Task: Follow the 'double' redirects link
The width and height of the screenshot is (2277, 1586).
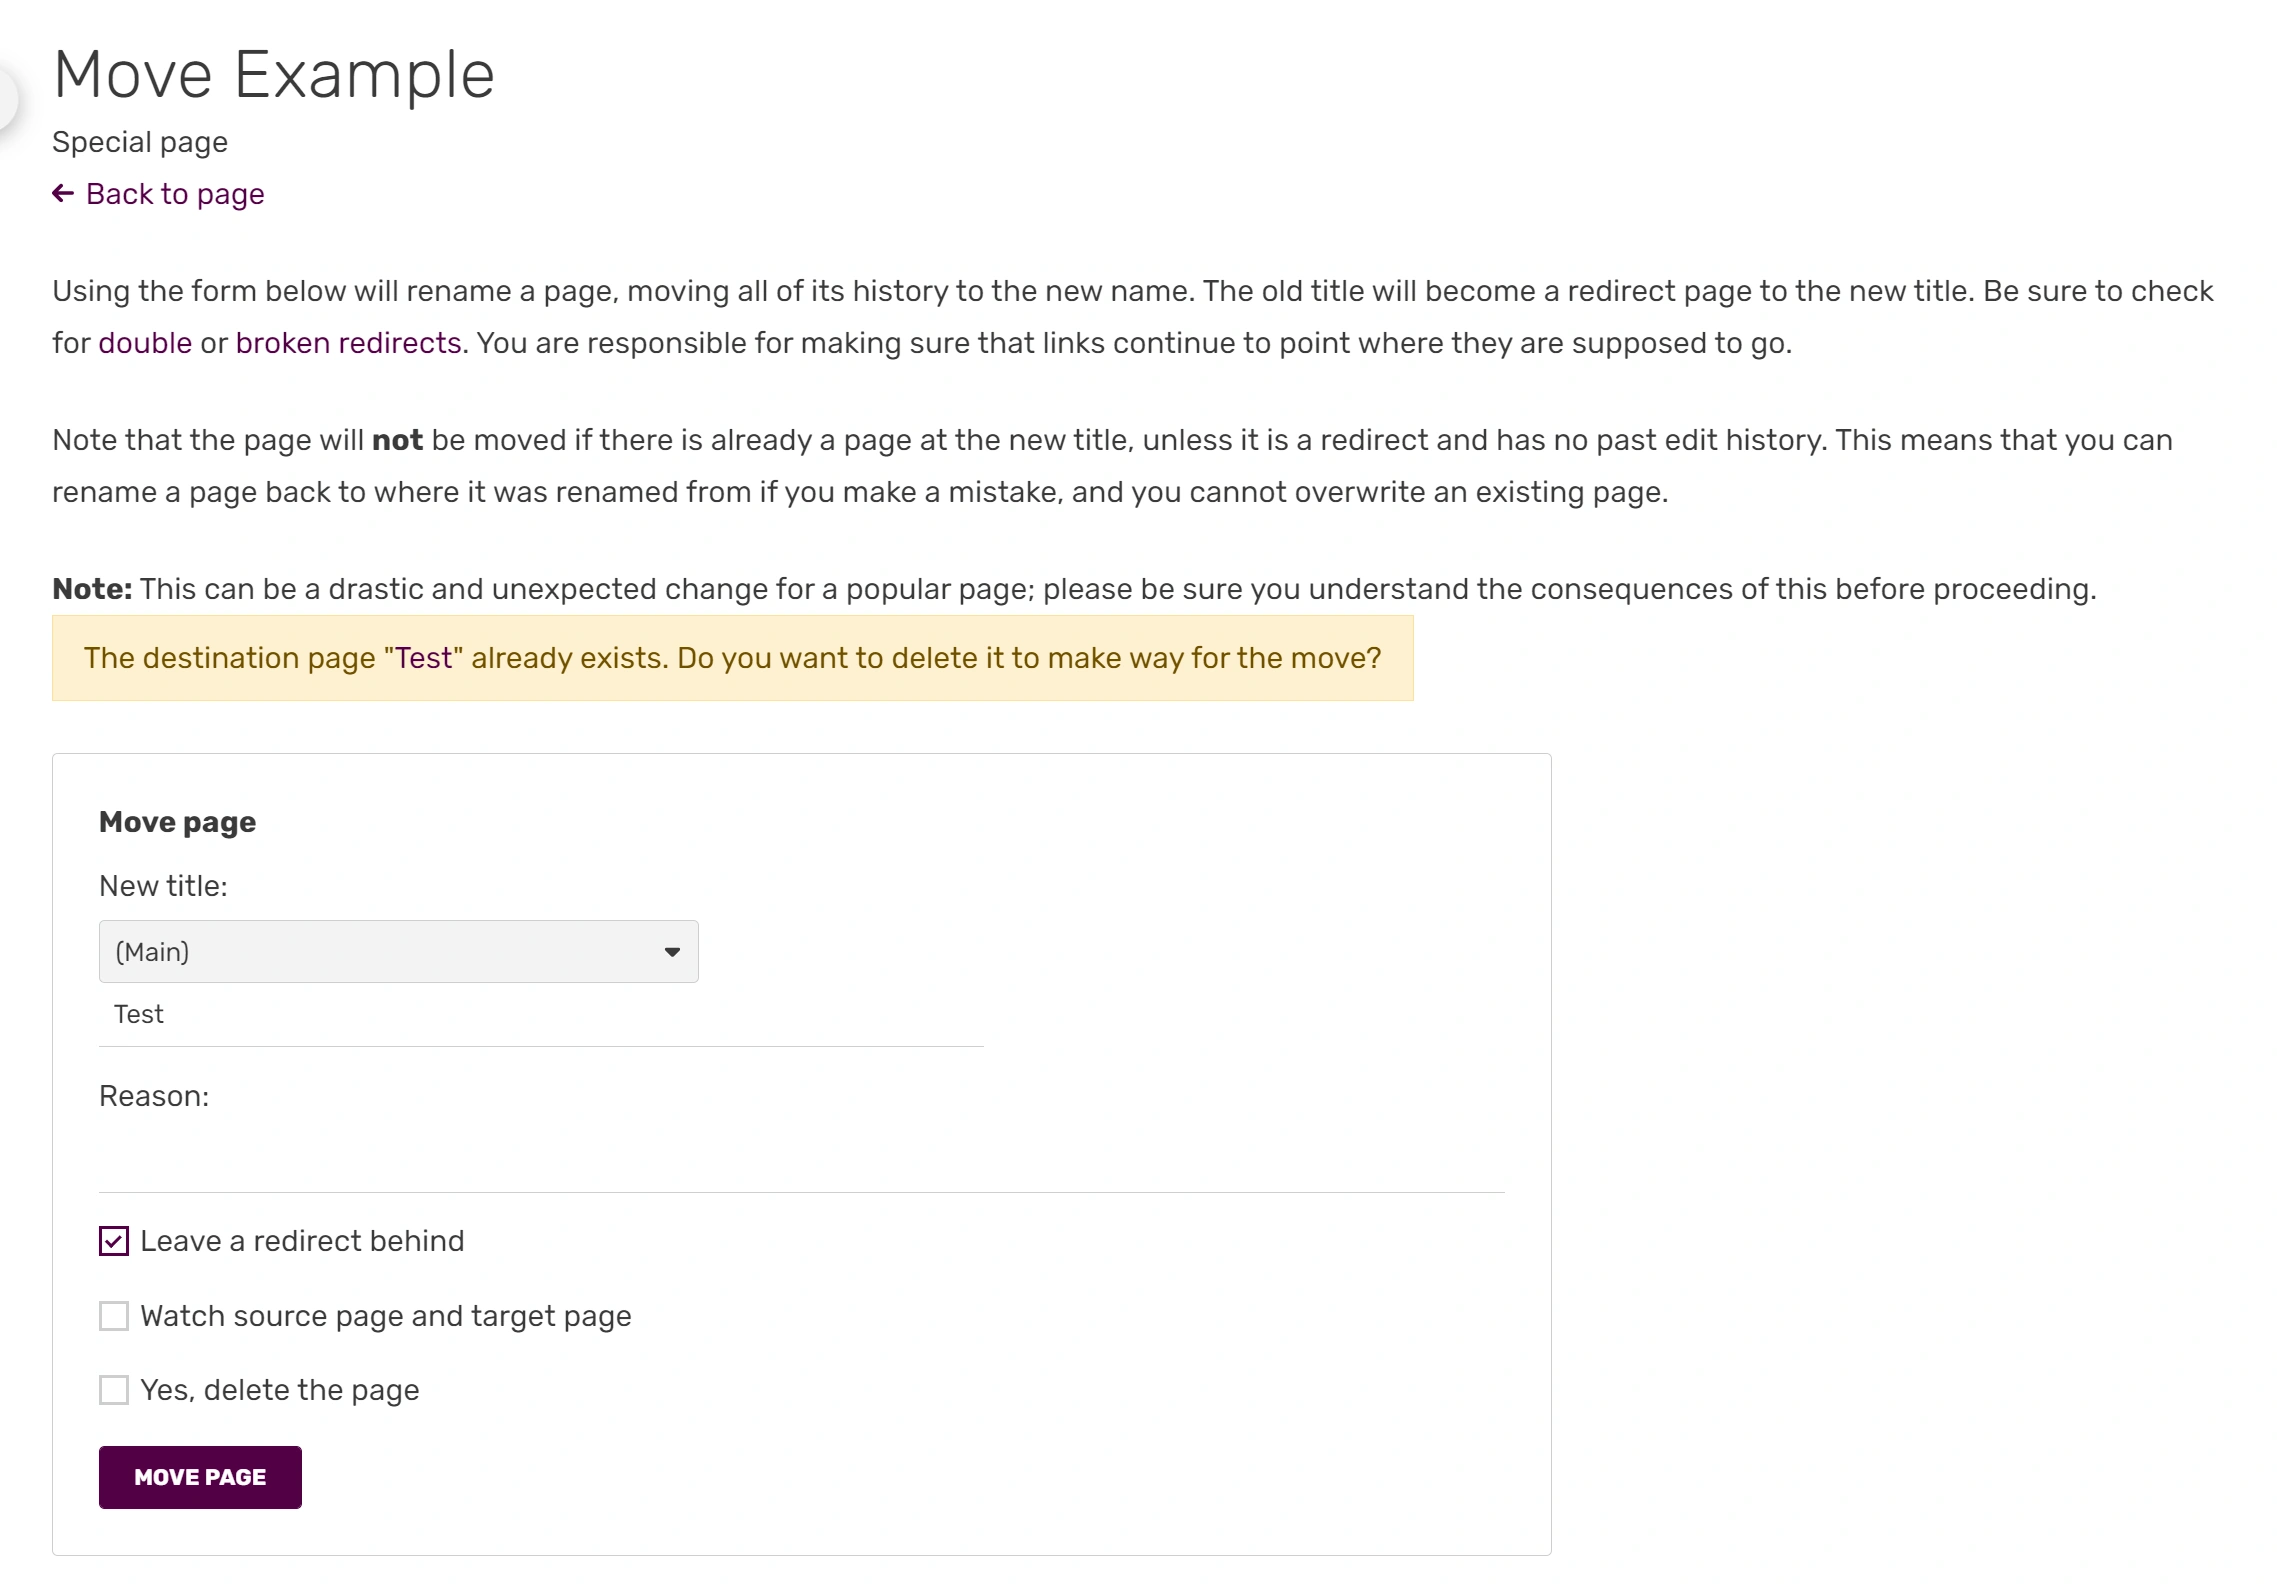Action: coord(145,343)
